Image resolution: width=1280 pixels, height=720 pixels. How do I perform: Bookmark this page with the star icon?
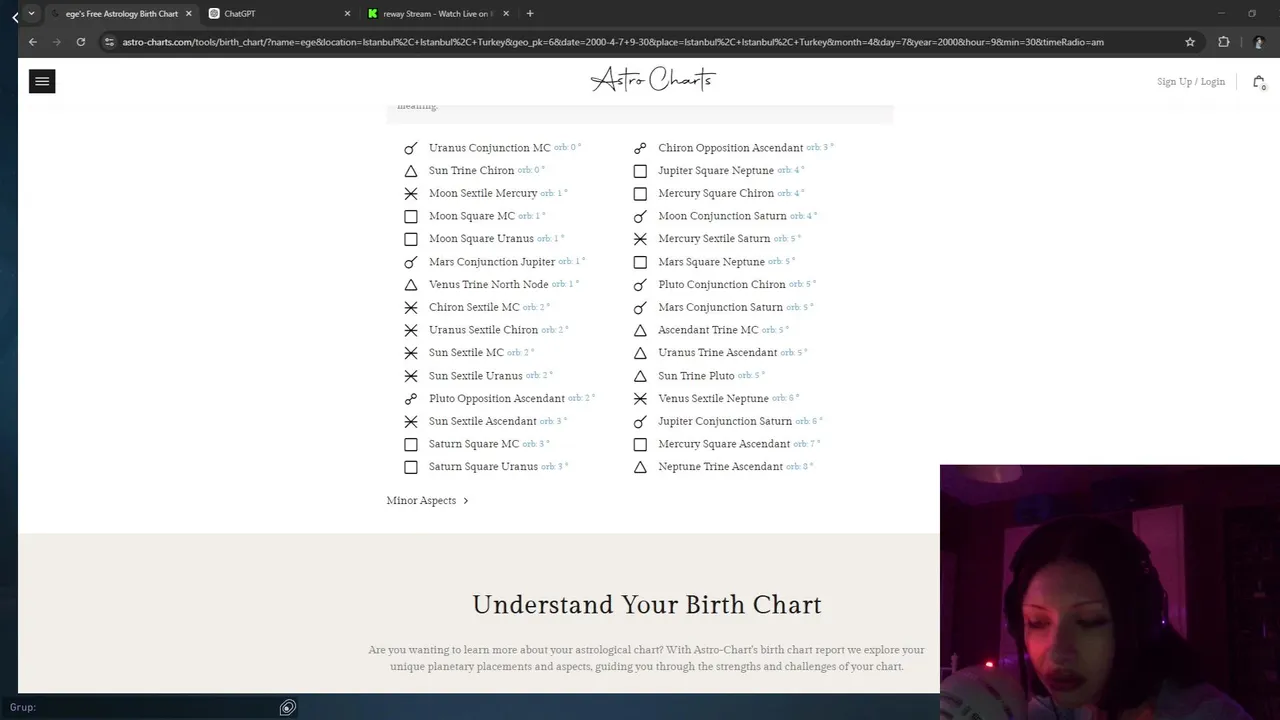1190,42
